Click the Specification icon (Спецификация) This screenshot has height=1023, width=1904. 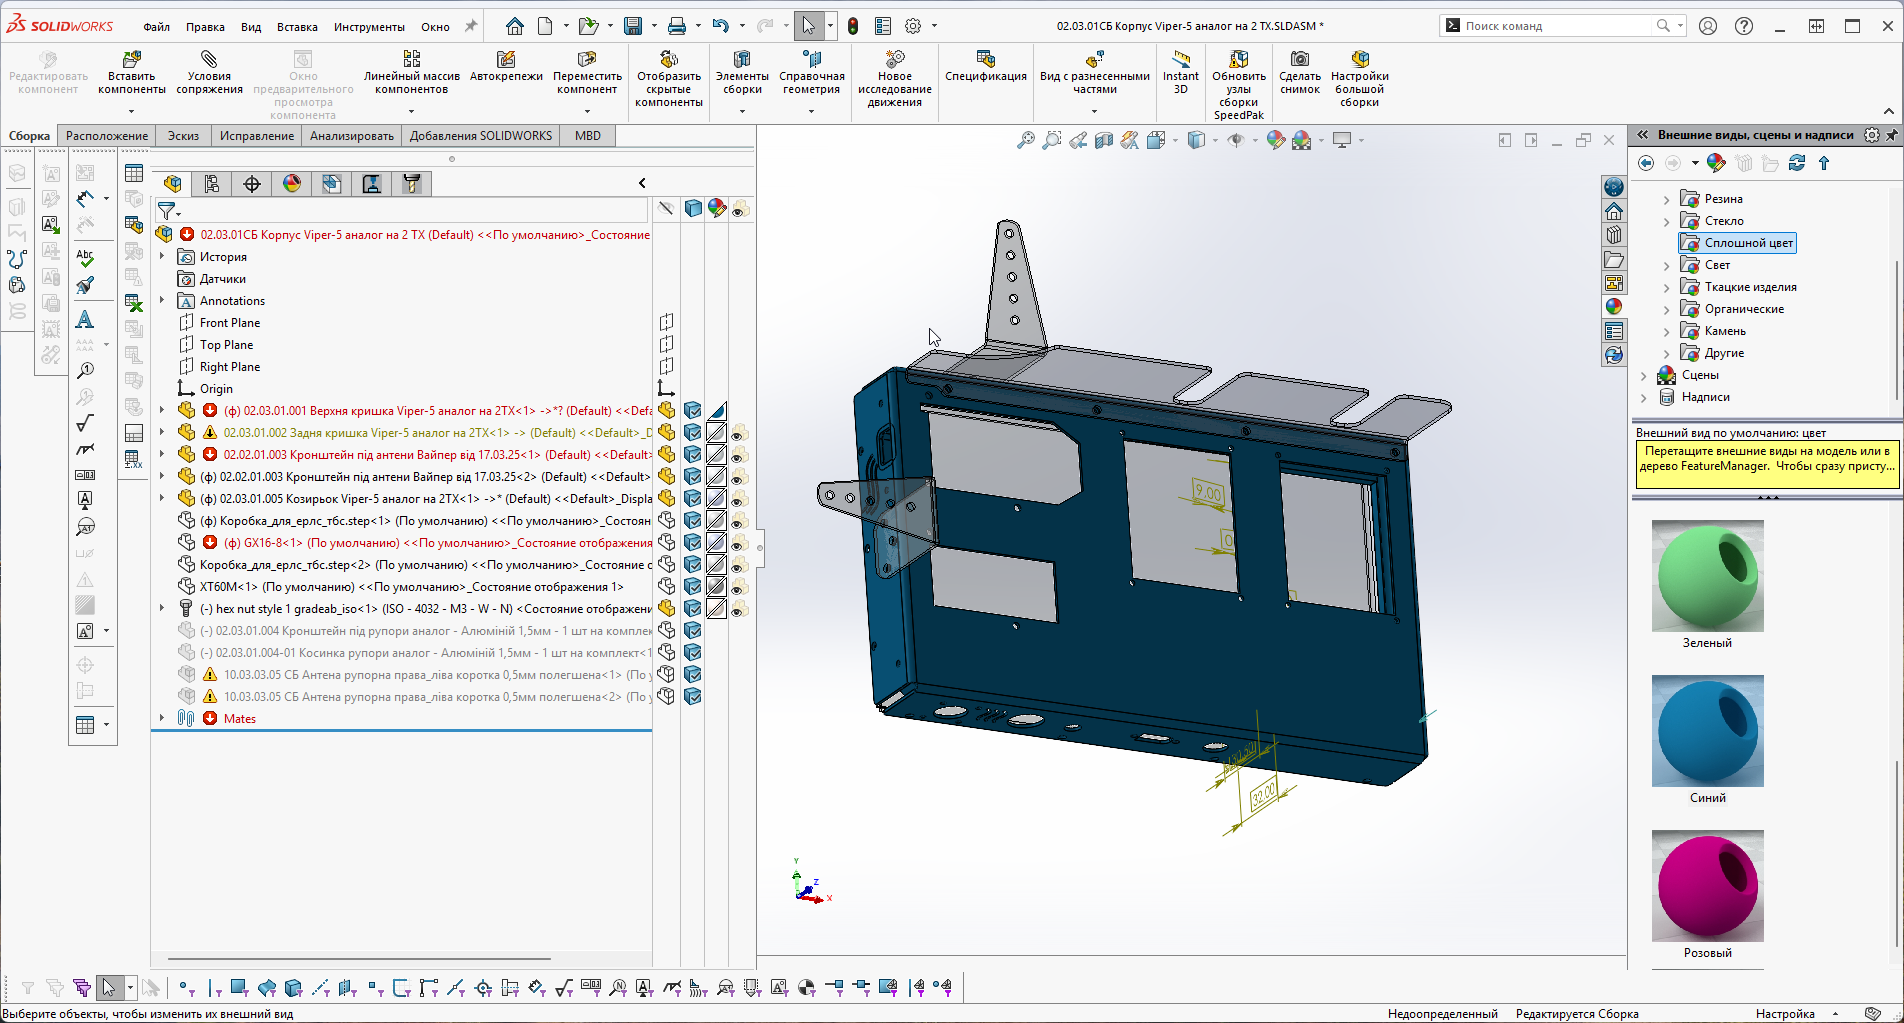click(986, 60)
